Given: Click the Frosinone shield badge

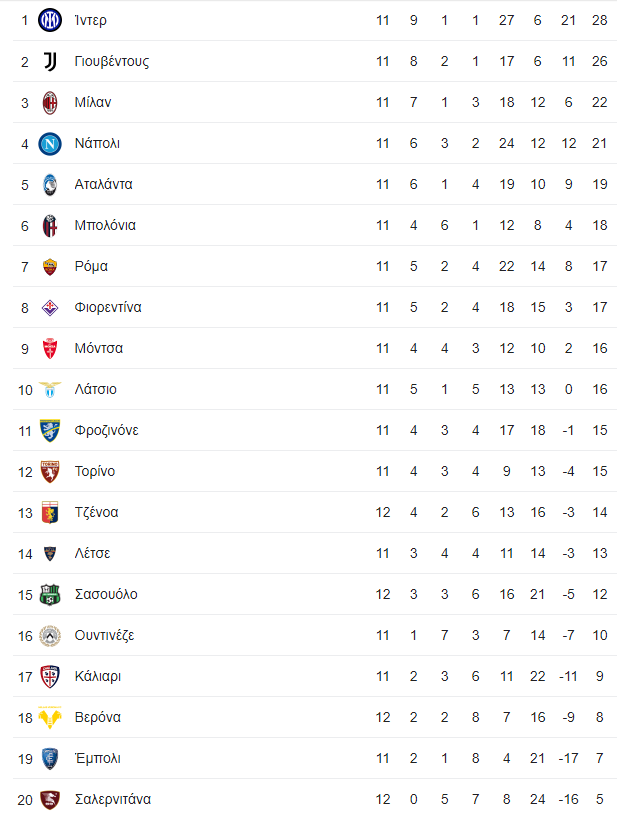Looking at the screenshot, I should click(50, 430).
